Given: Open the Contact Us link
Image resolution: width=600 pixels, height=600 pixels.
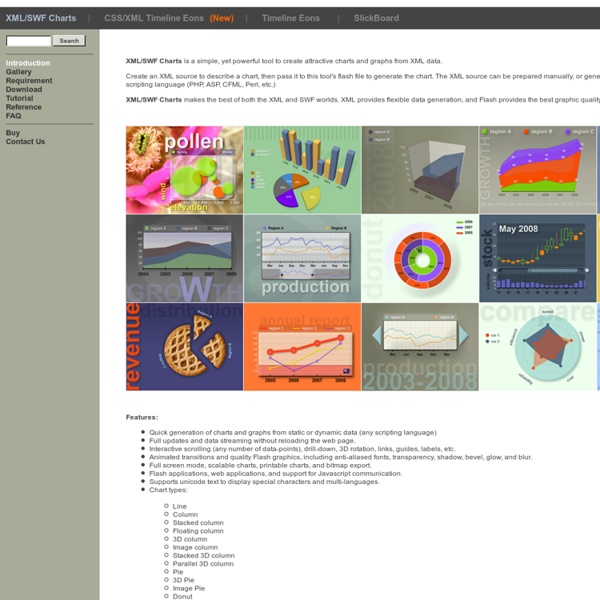Looking at the screenshot, I should [x=25, y=142].
